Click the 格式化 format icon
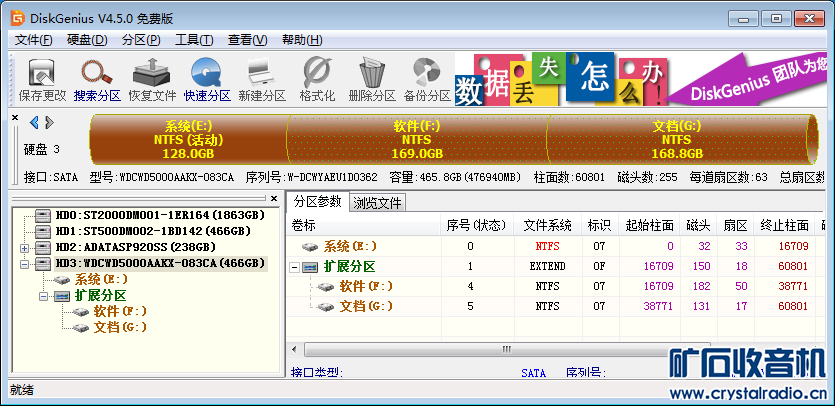The image size is (835, 406). click(x=317, y=80)
